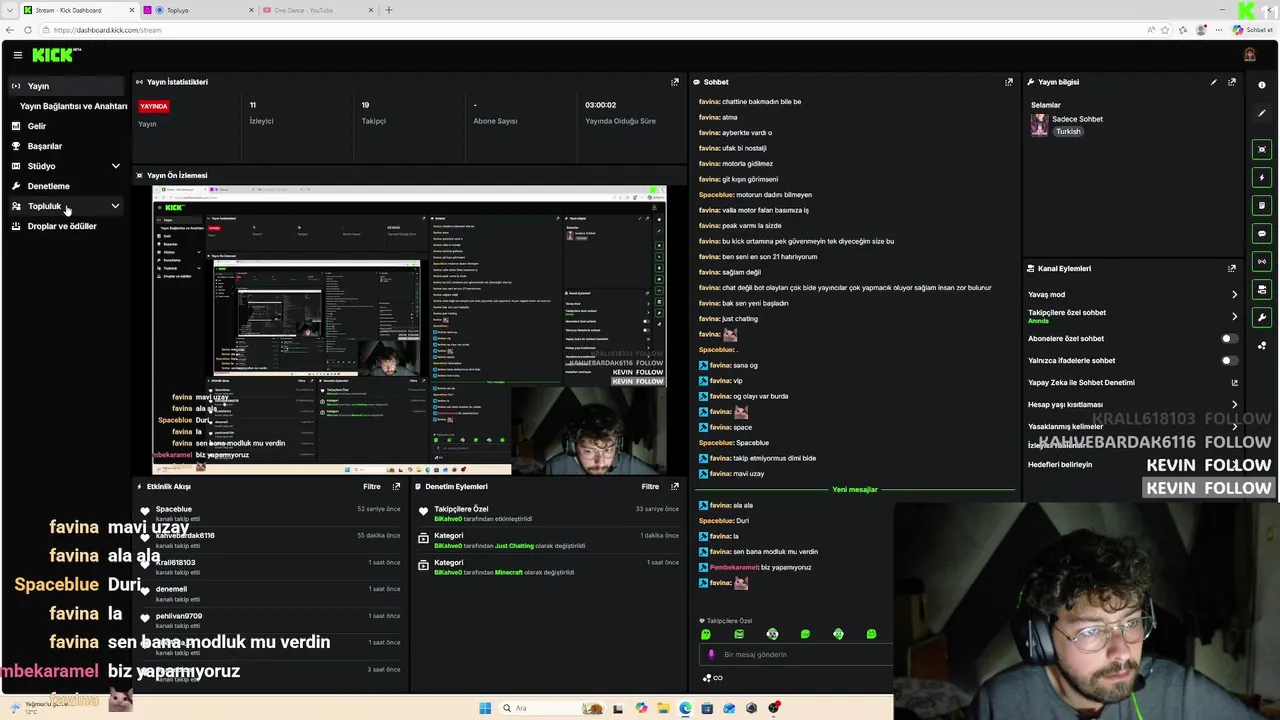Viewport: 1280px width, 720px height.
Task: Toggle the lightning bolt widget in right rail
Action: click(1262, 177)
